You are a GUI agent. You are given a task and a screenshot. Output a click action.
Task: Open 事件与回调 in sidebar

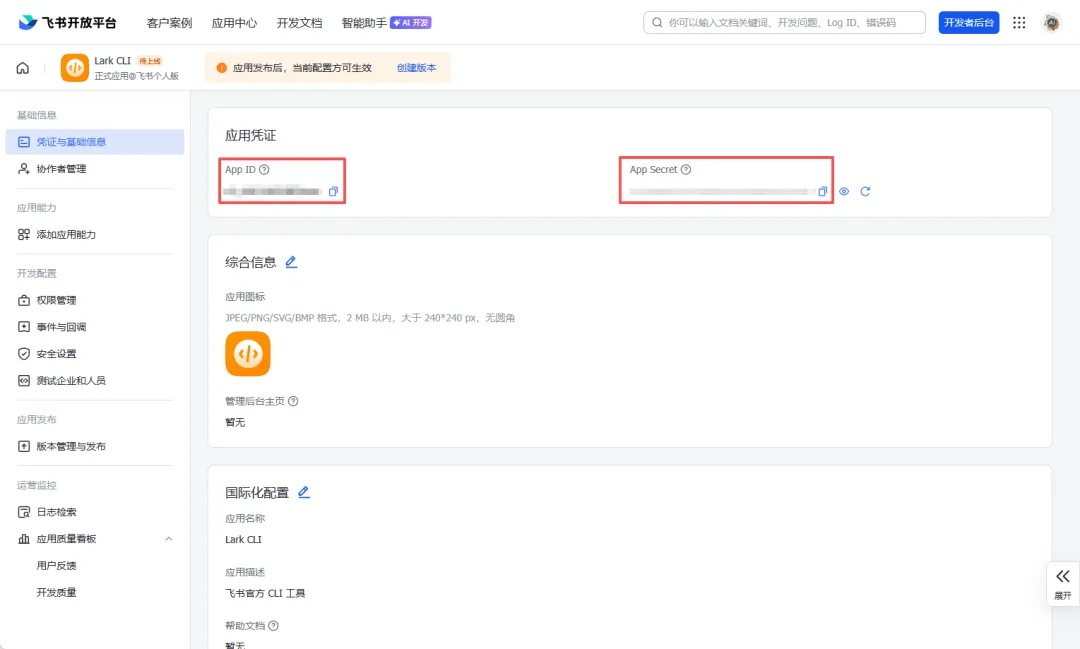coord(95,327)
